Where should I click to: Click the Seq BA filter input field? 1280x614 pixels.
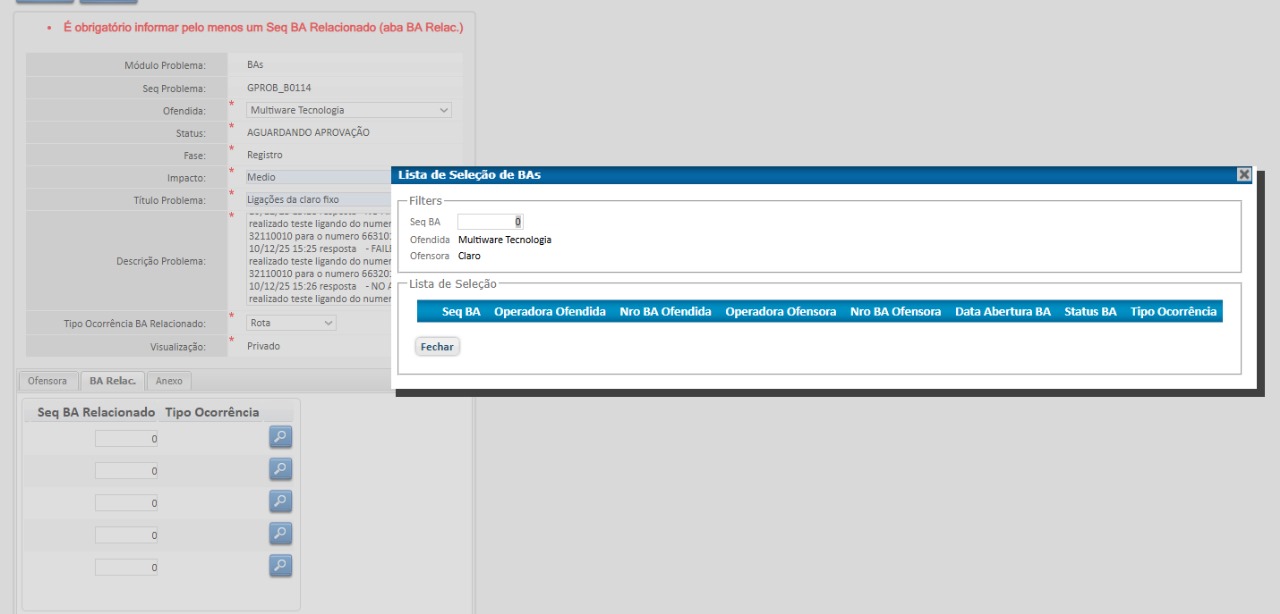490,221
